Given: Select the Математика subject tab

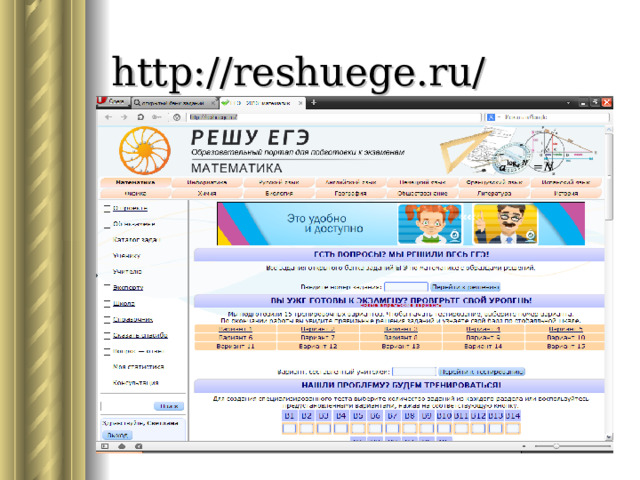Looking at the screenshot, I should (136, 182).
